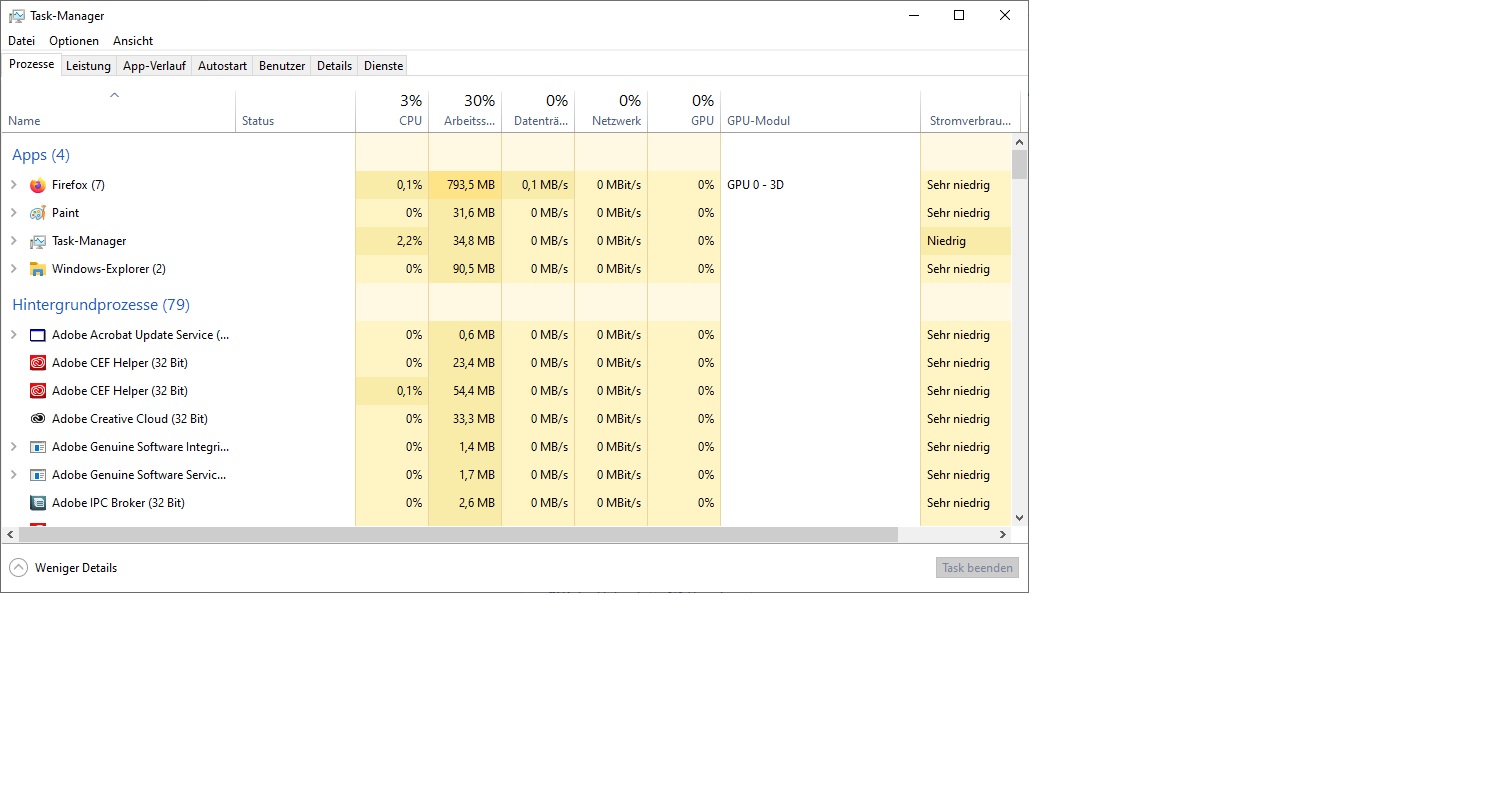Click the Weniger Details circle arrow icon

point(18,568)
